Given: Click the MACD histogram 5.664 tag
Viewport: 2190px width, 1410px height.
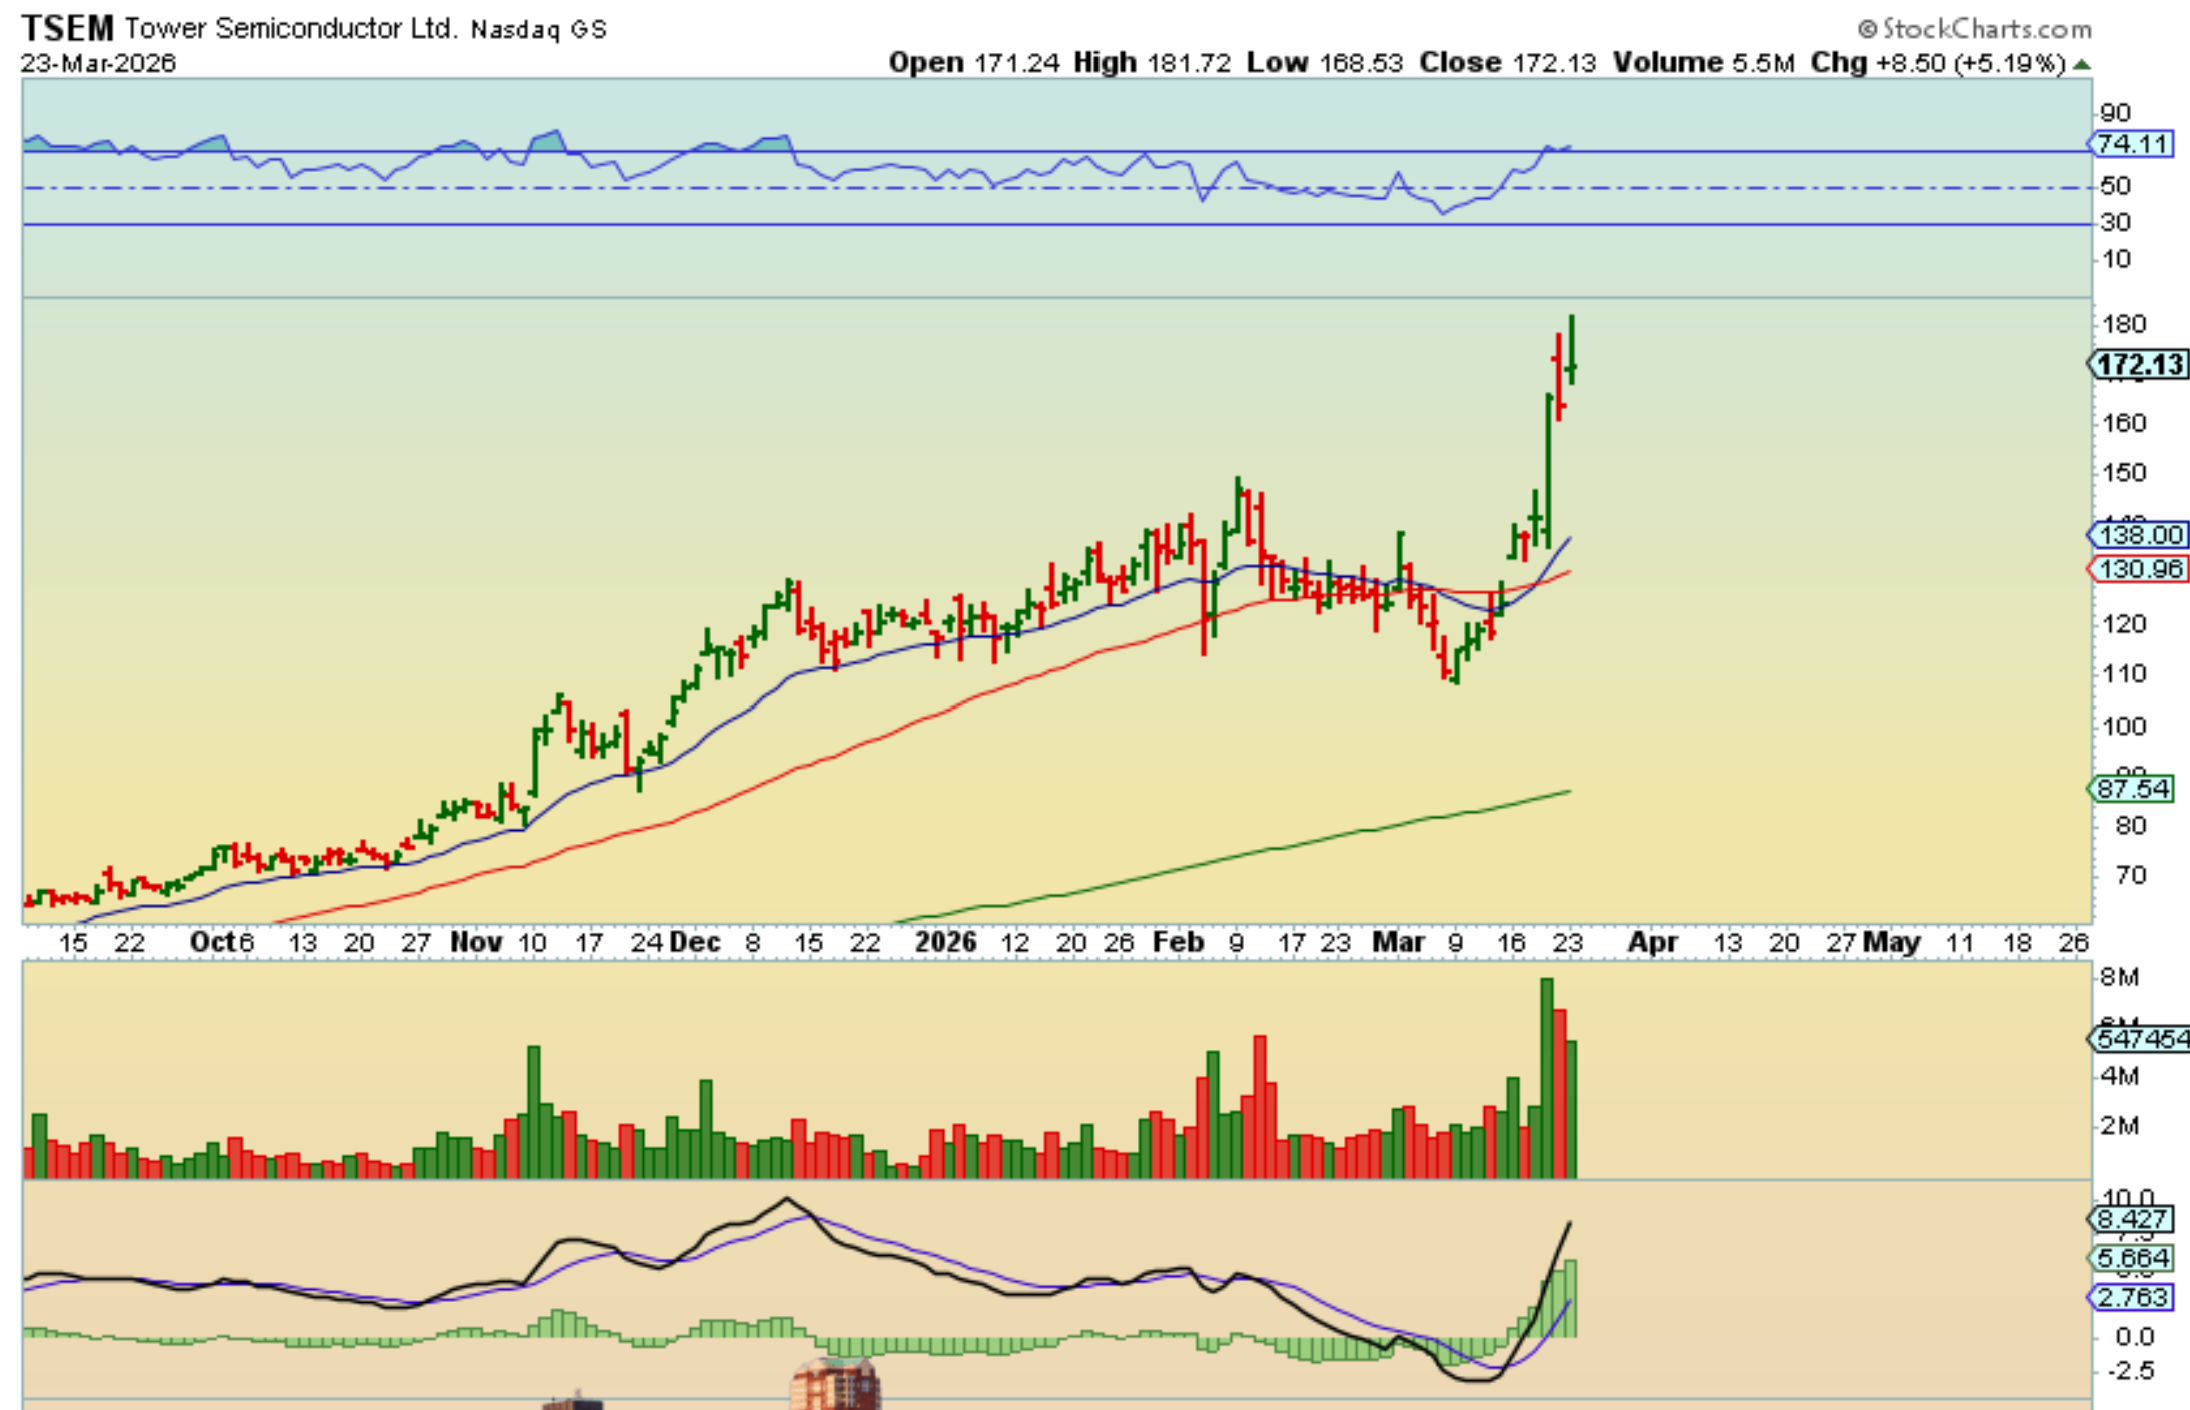Looking at the screenshot, I should coord(2132,1258).
